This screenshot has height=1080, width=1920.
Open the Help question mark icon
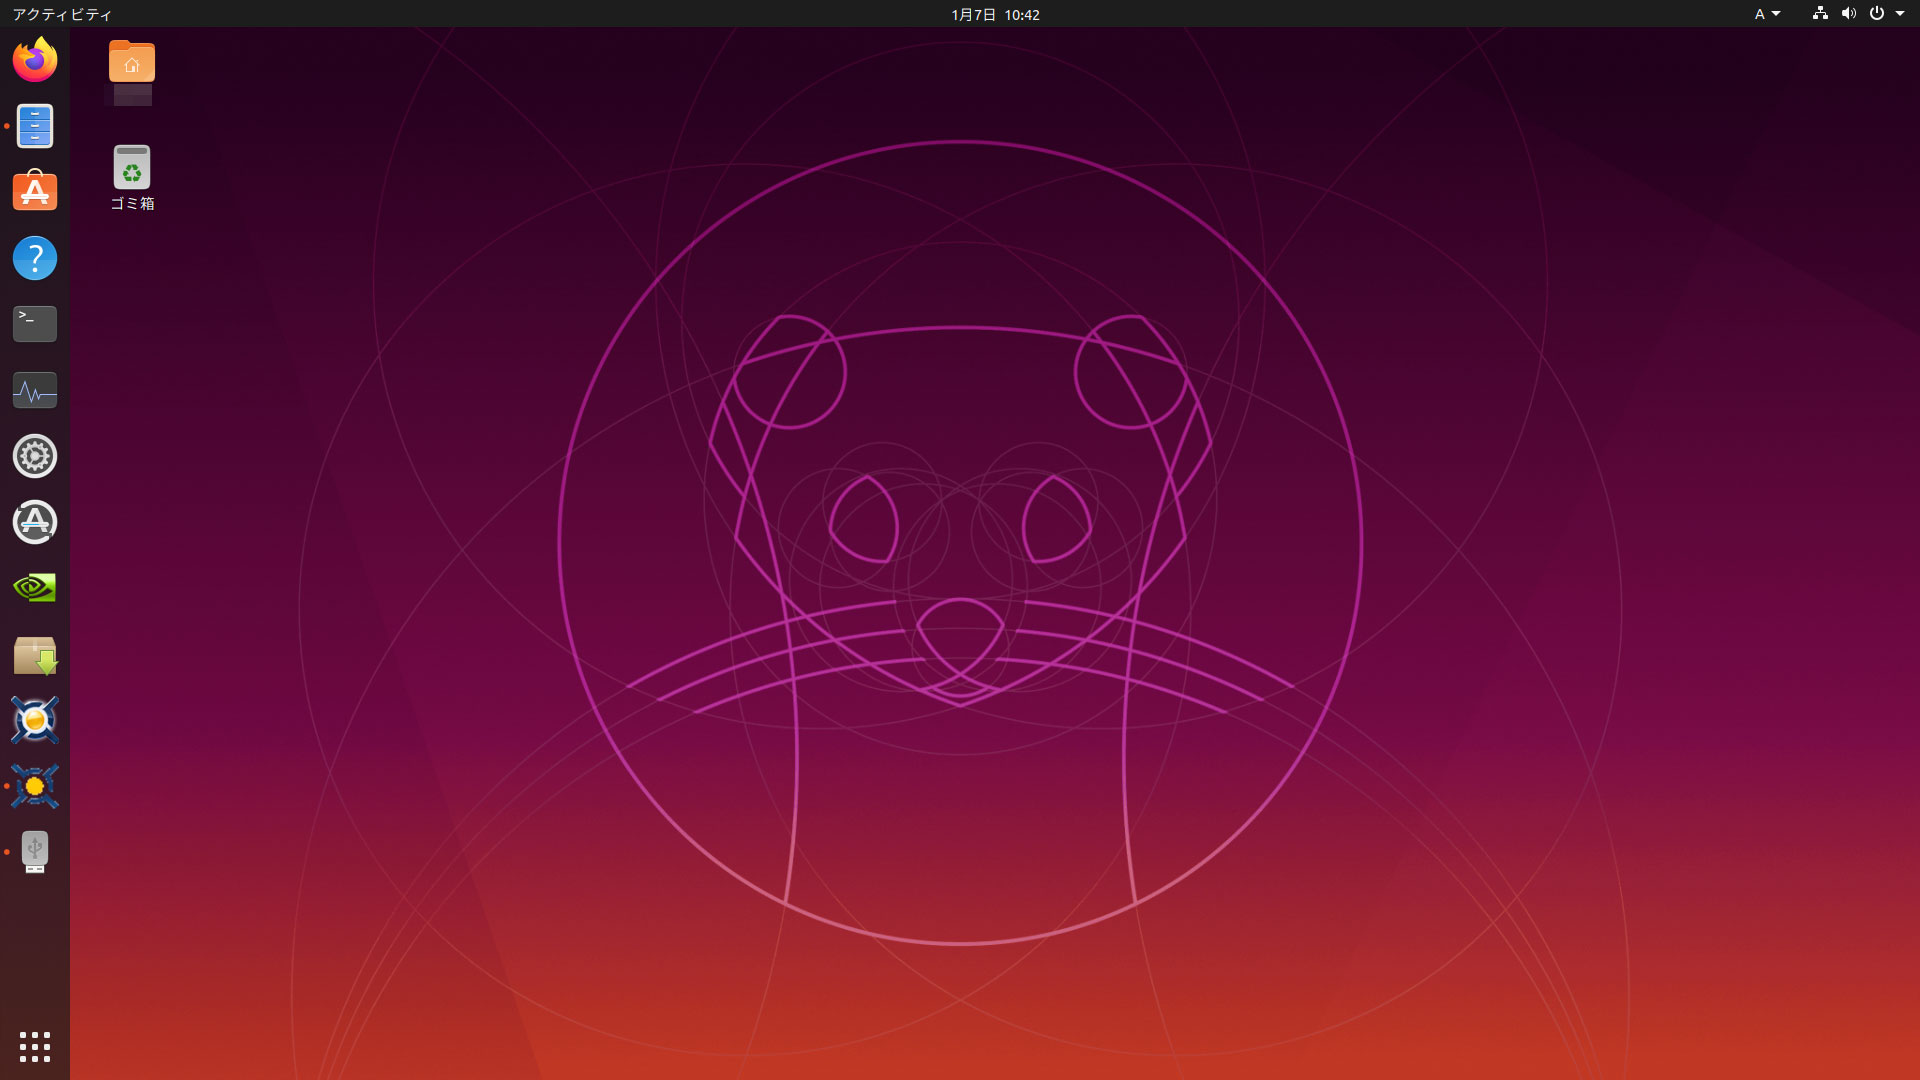click(x=35, y=258)
